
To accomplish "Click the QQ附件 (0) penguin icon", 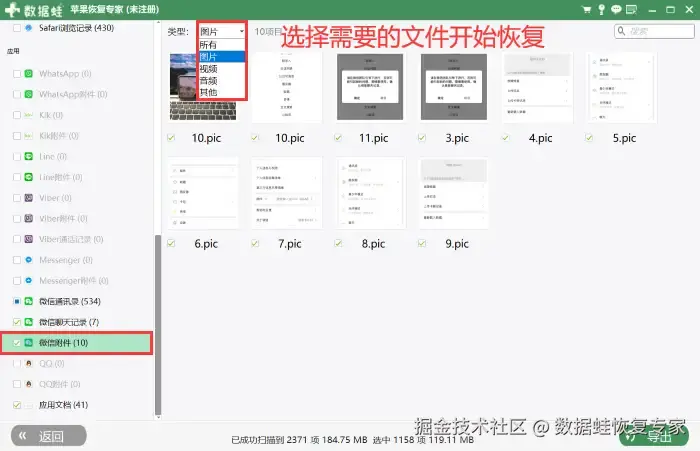I will point(29,384).
